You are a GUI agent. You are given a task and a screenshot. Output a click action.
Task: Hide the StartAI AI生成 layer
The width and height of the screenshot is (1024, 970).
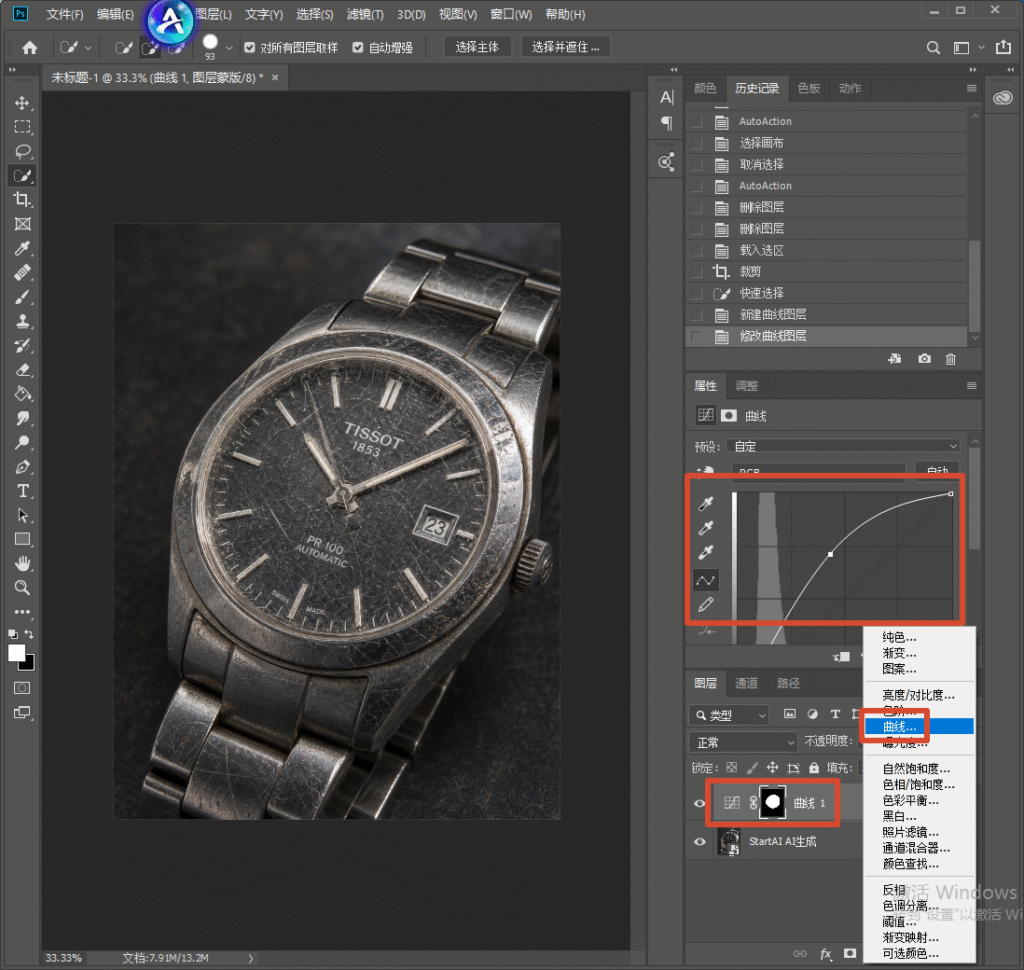tap(699, 841)
